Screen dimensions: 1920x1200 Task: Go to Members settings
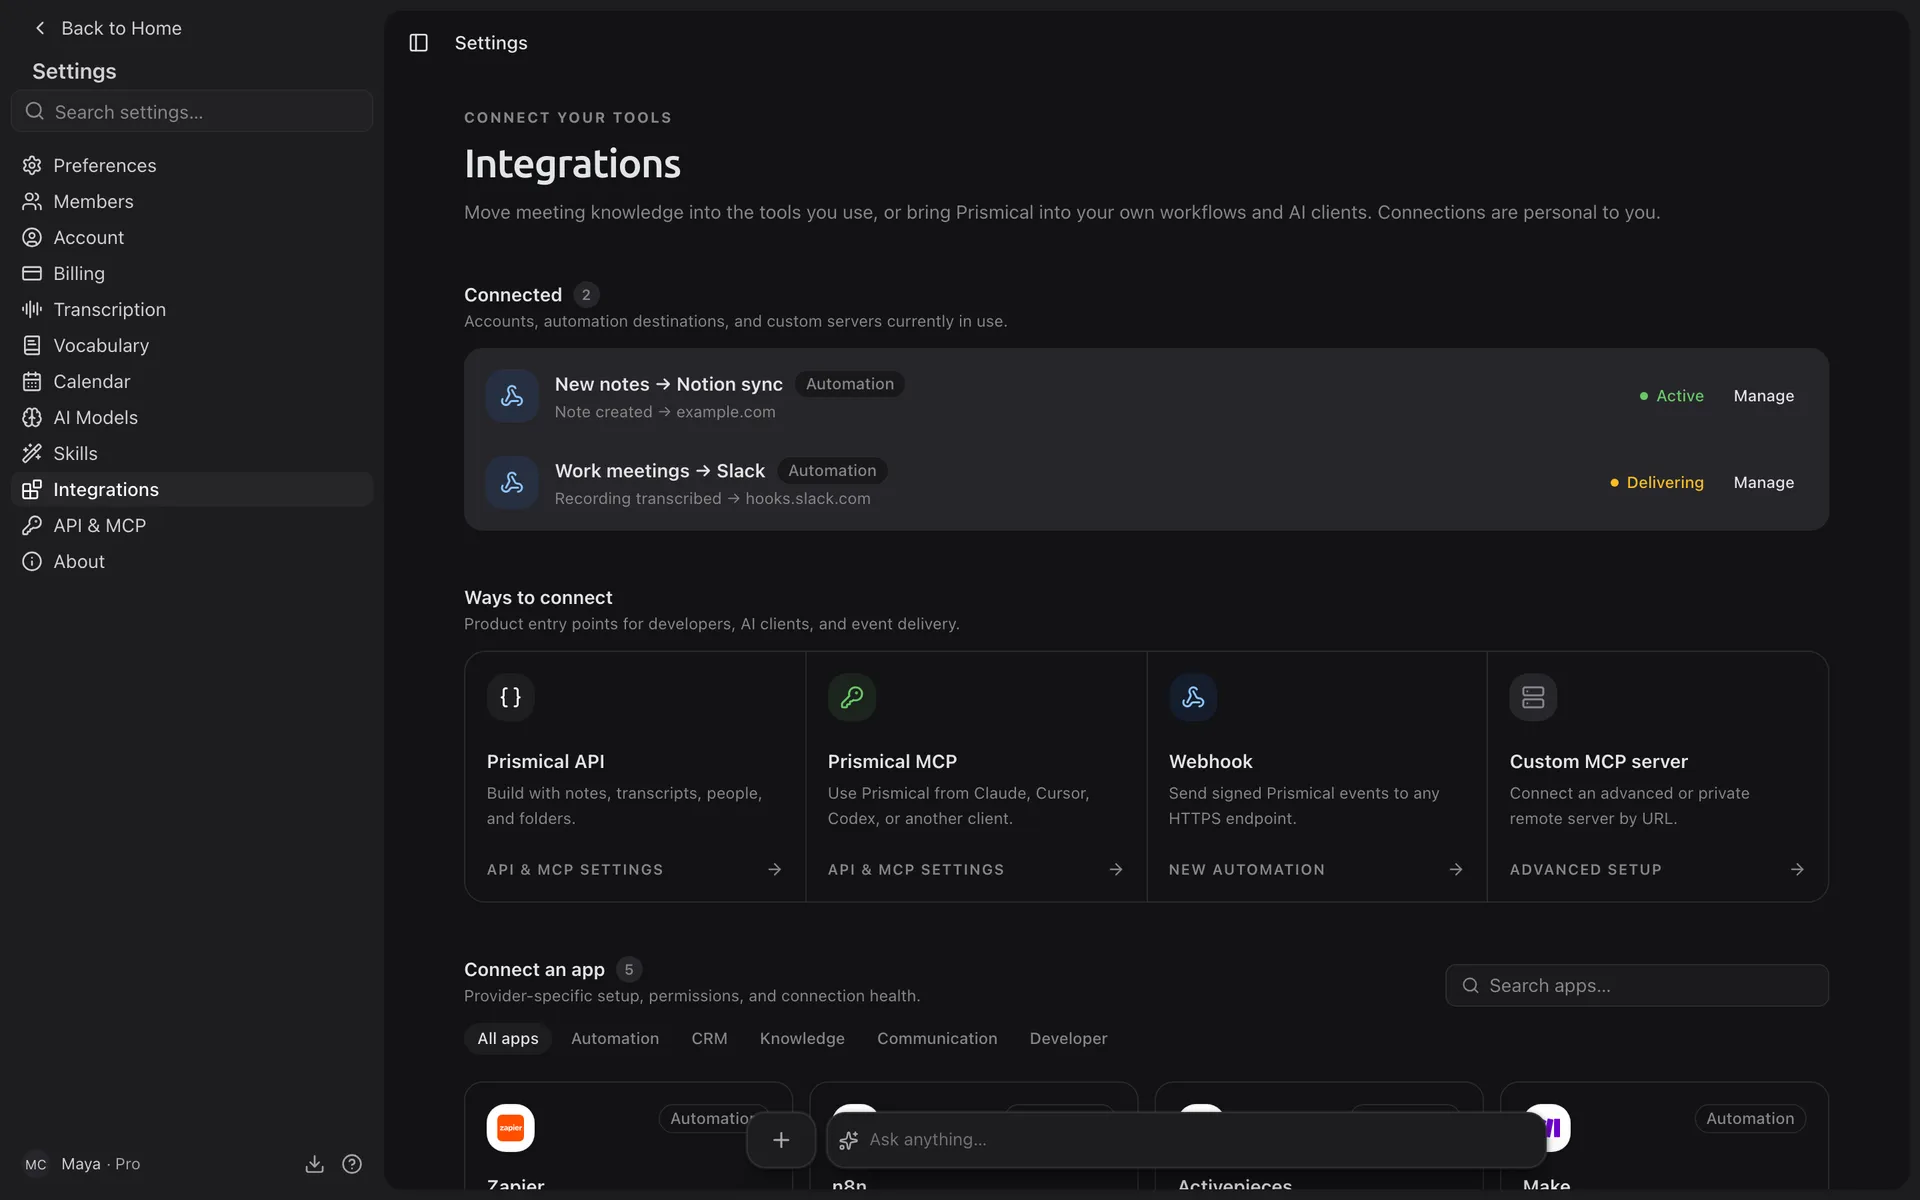[x=192, y=201]
